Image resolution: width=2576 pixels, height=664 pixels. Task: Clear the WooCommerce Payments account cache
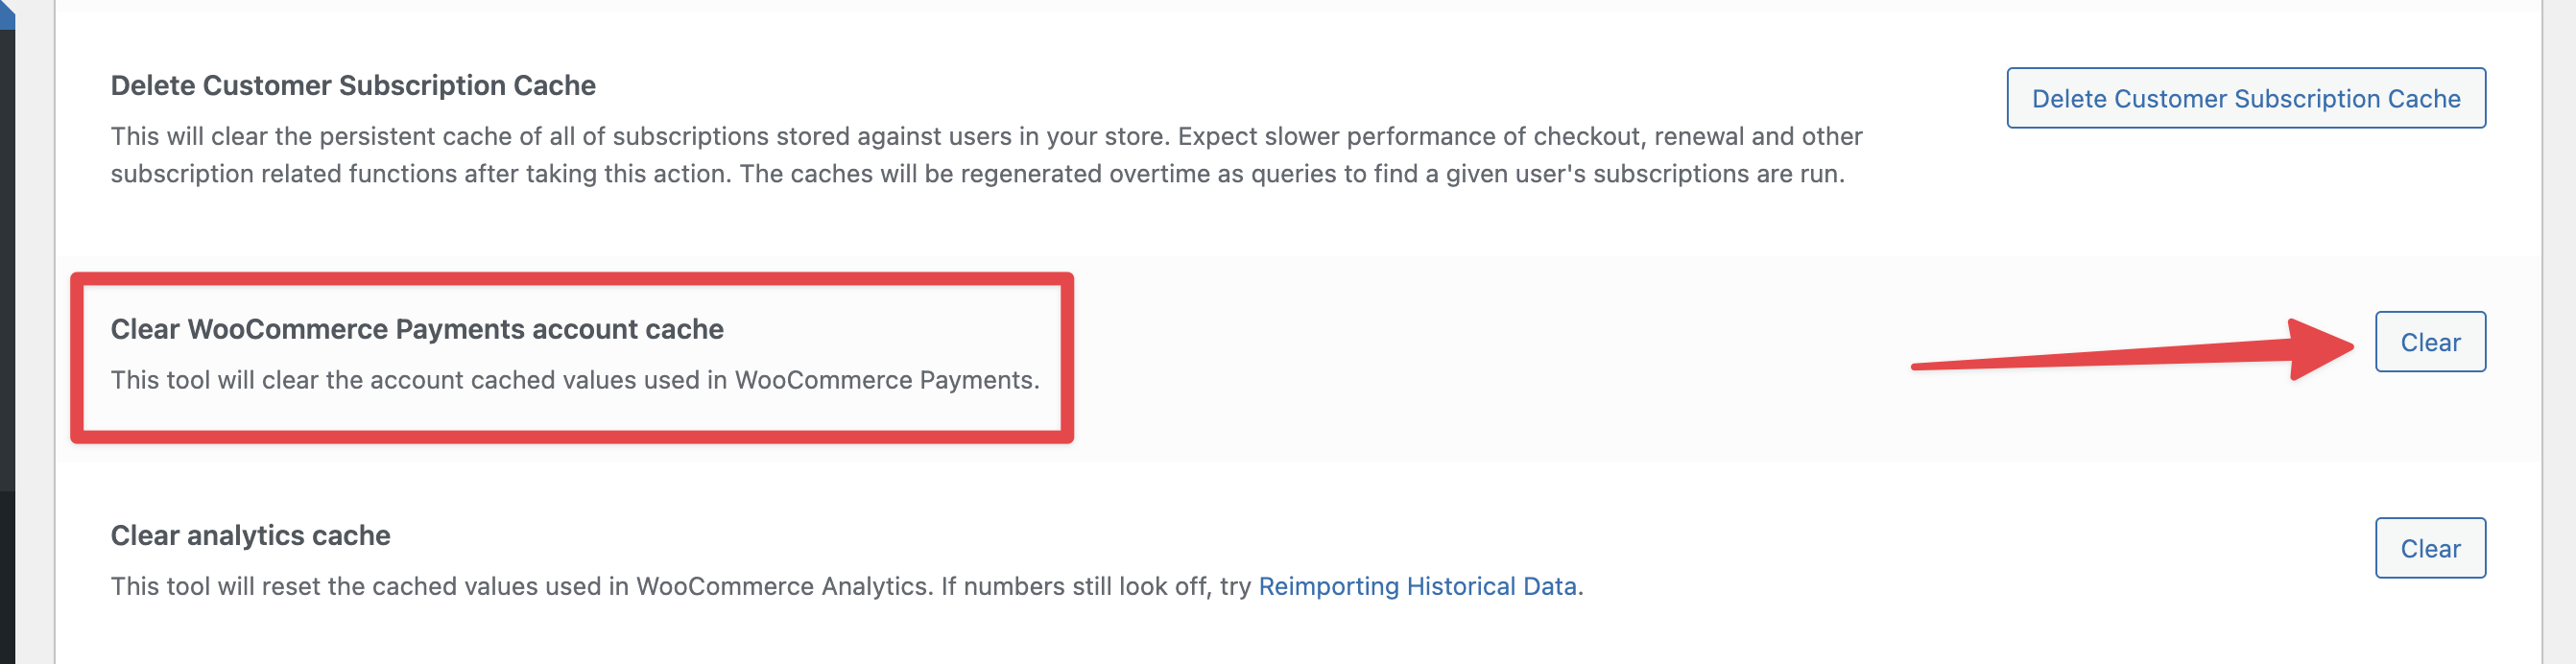click(2429, 342)
